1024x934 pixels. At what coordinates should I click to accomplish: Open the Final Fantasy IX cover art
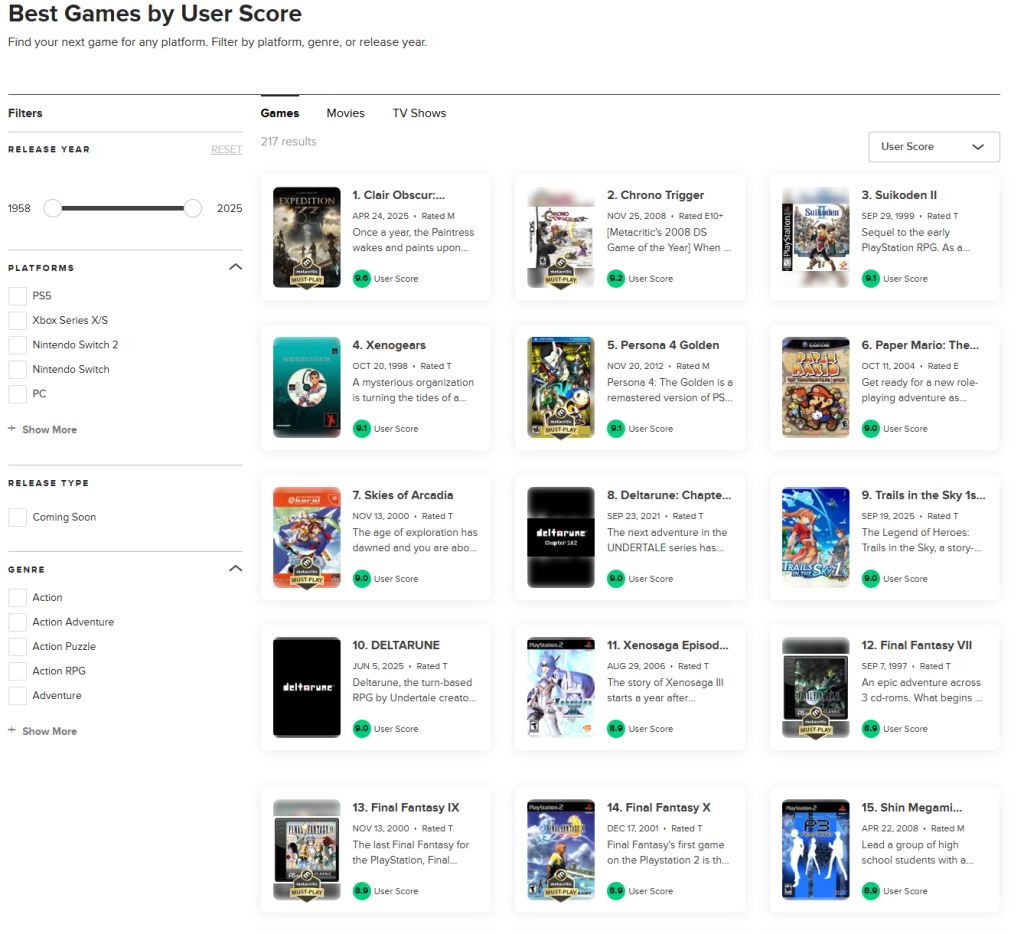coord(307,850)
